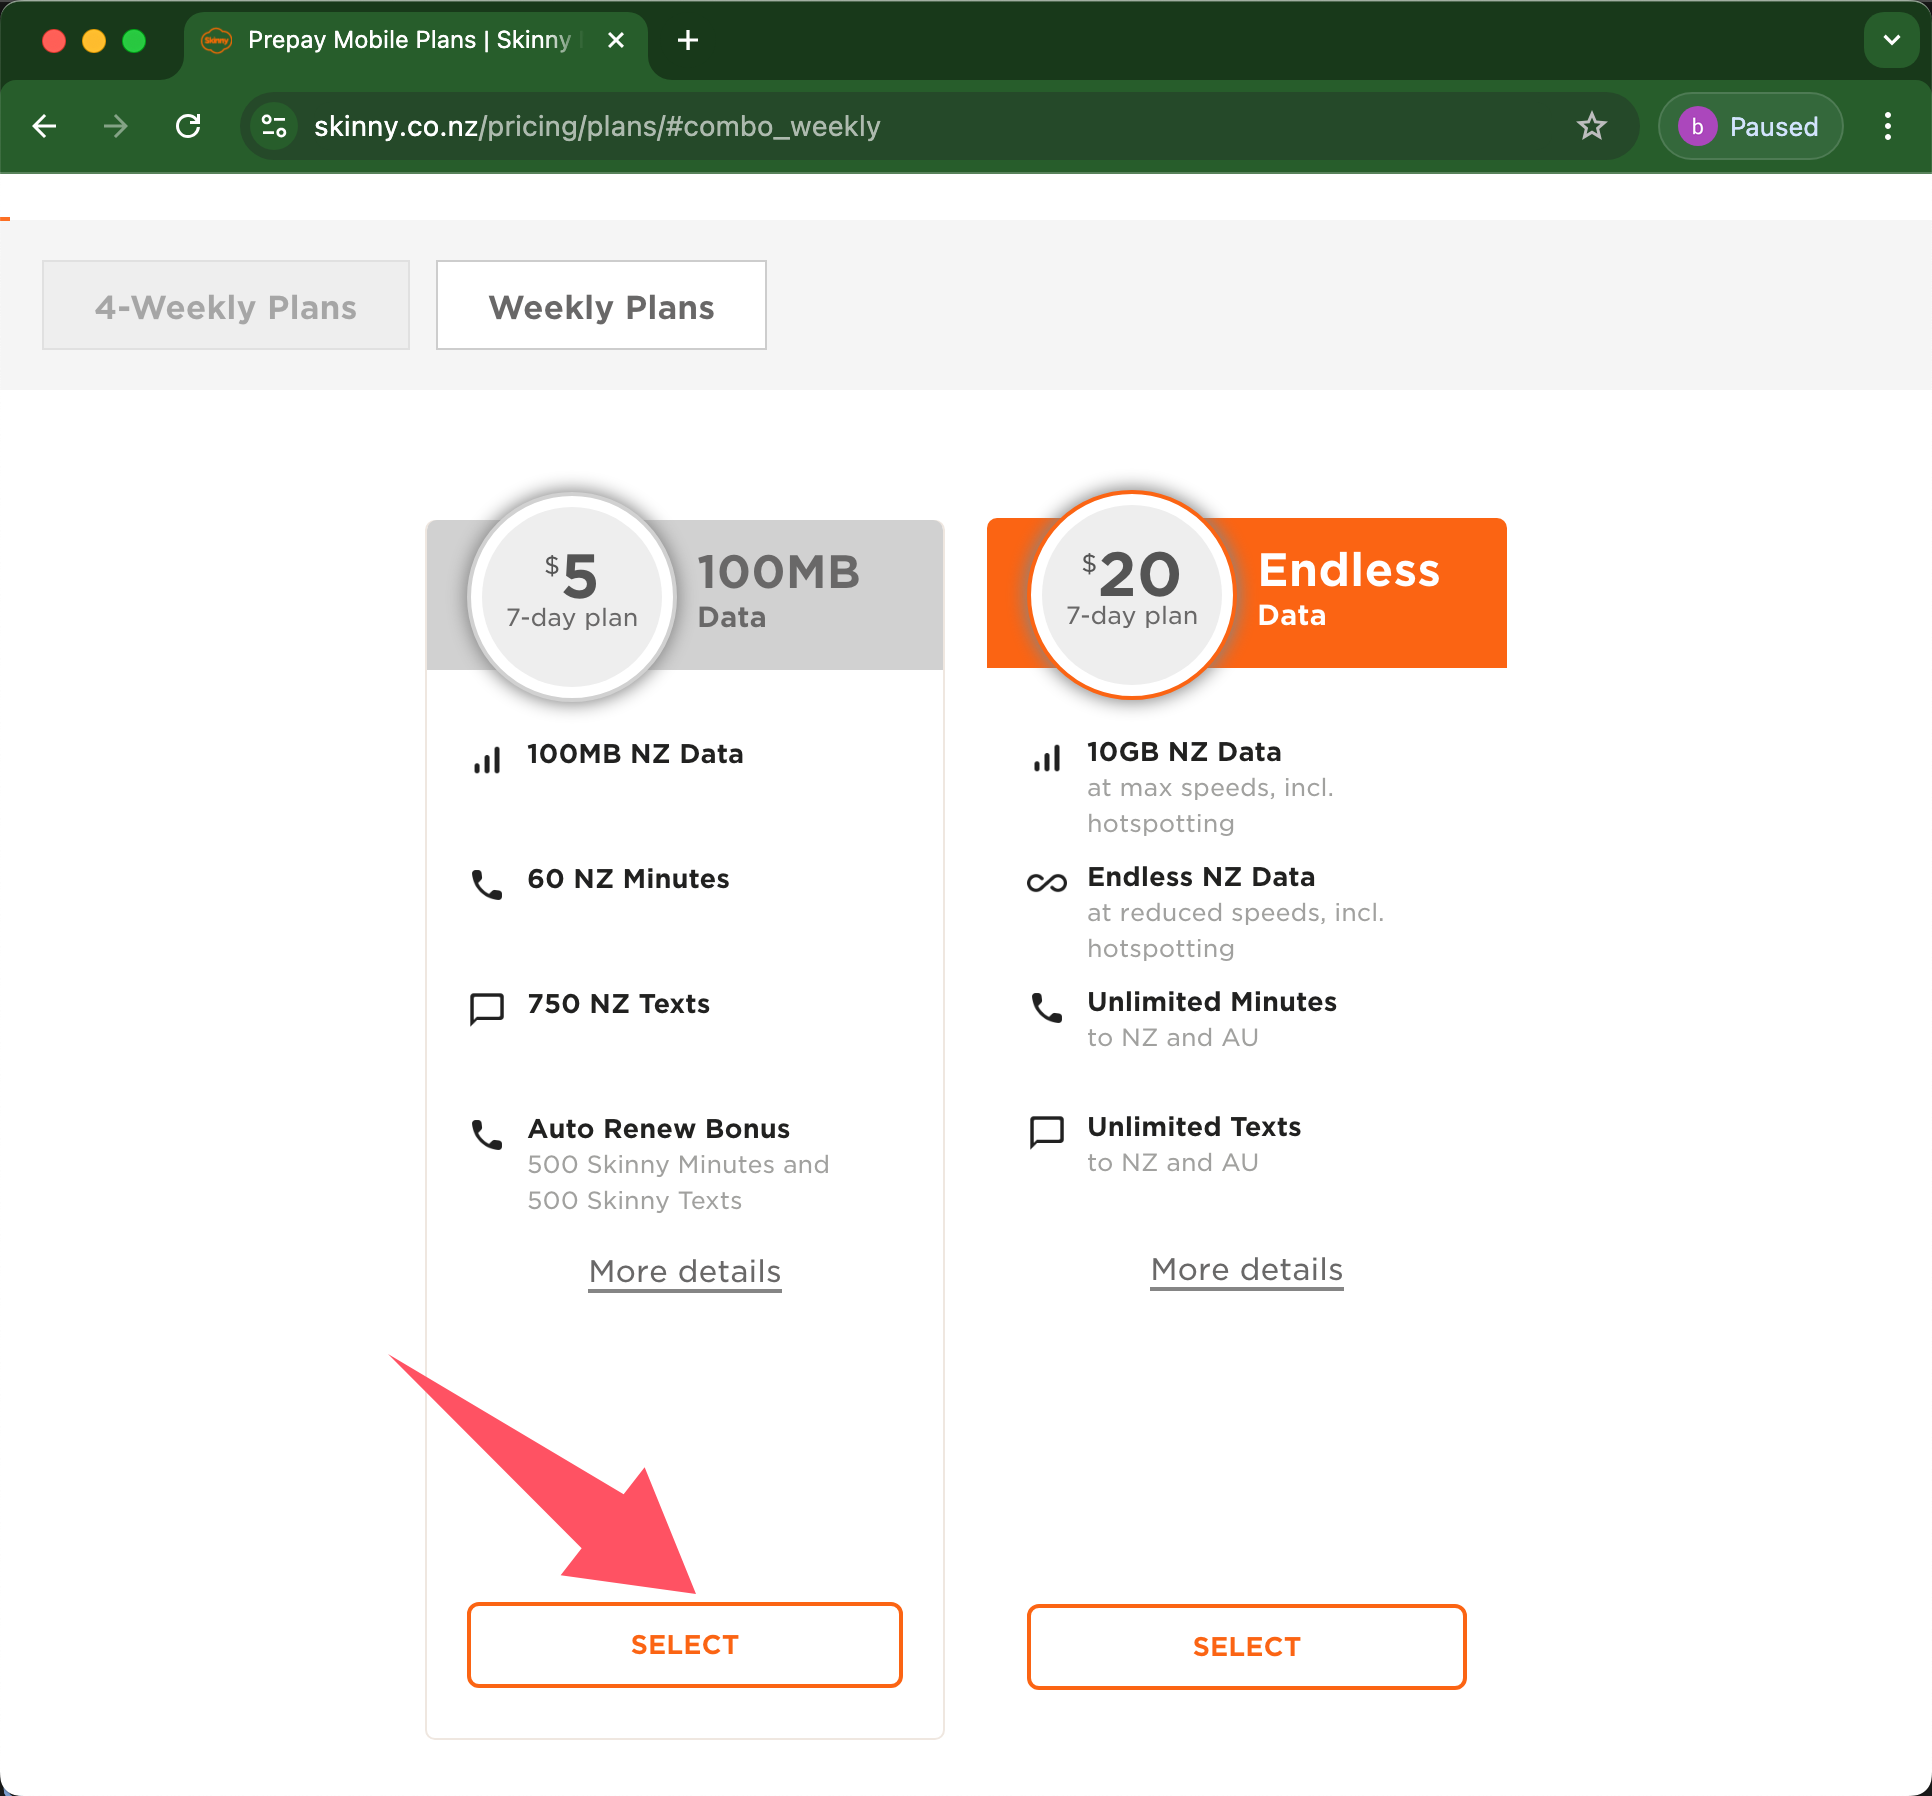Click the $20 7-day plan badge
1932x1796 pixels.
coord(1132,594)
